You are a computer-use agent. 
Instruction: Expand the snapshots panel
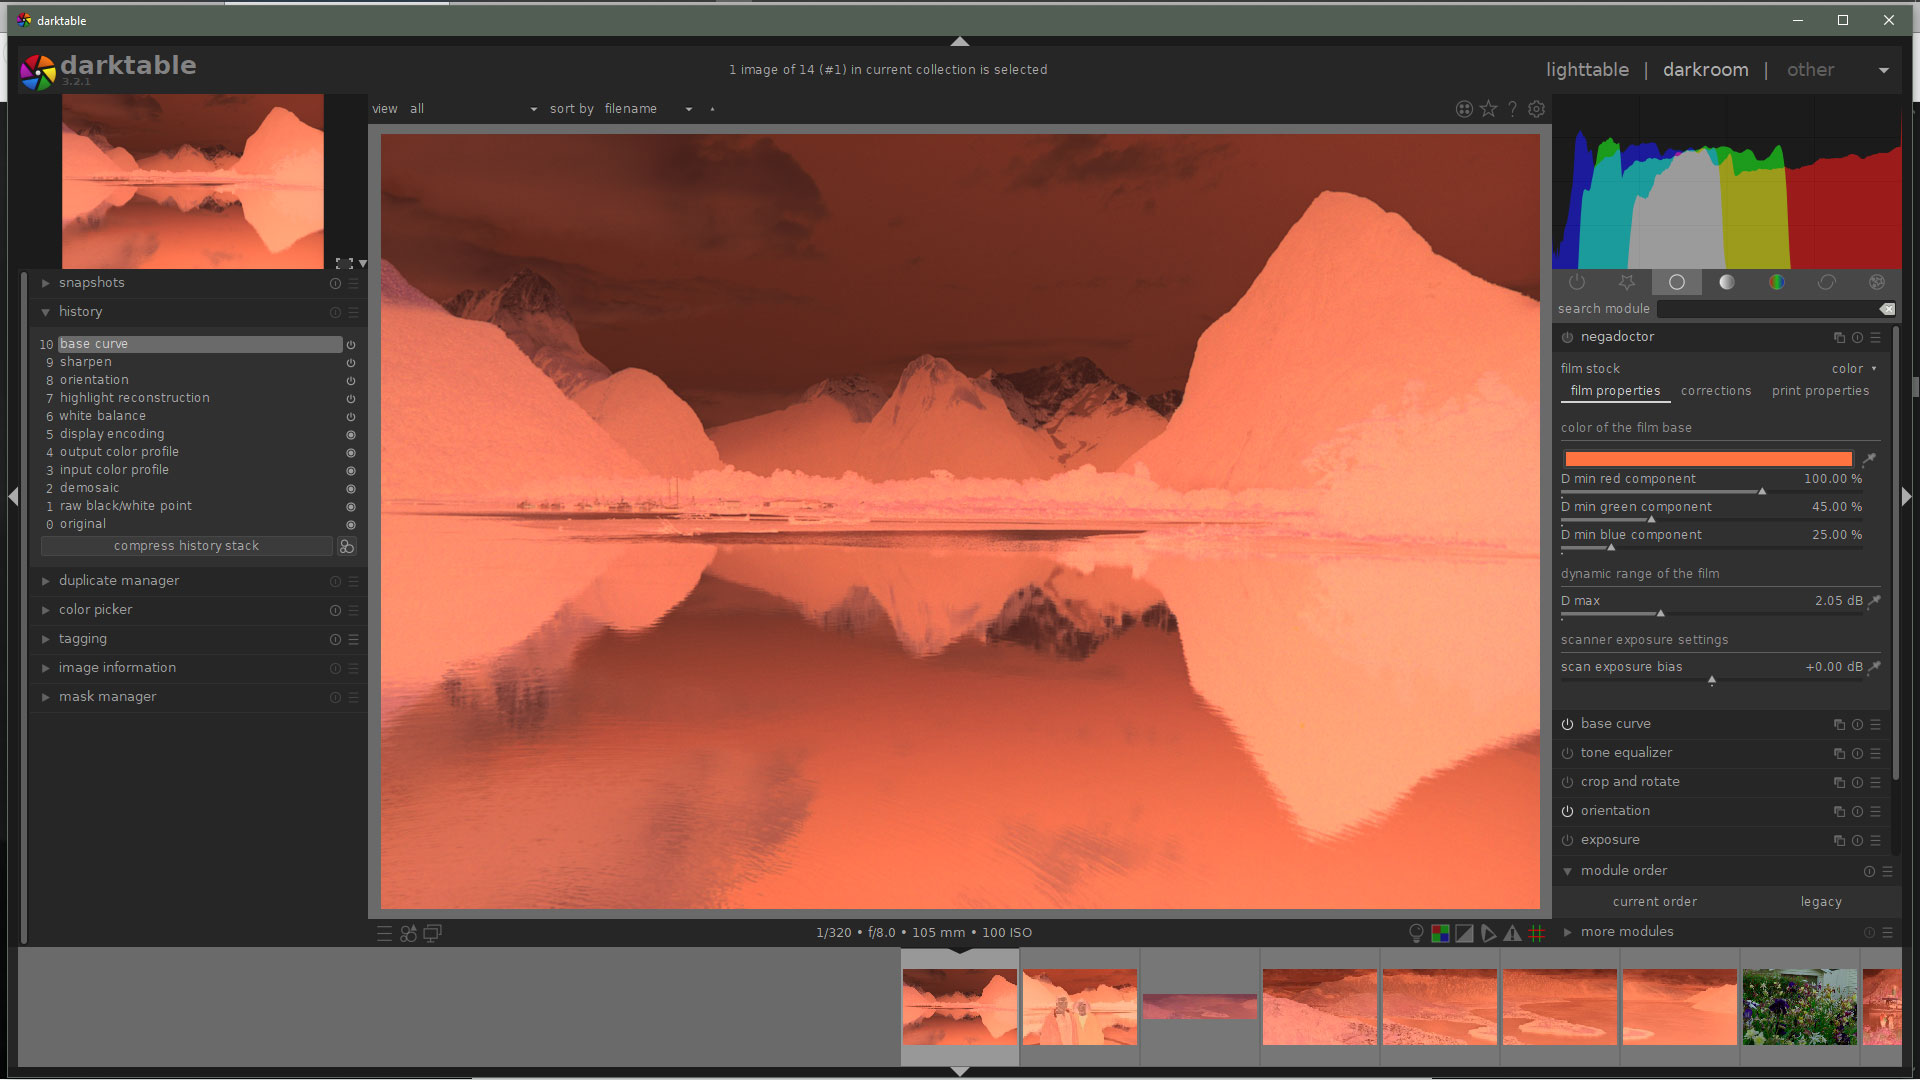(x=92, y=283)
